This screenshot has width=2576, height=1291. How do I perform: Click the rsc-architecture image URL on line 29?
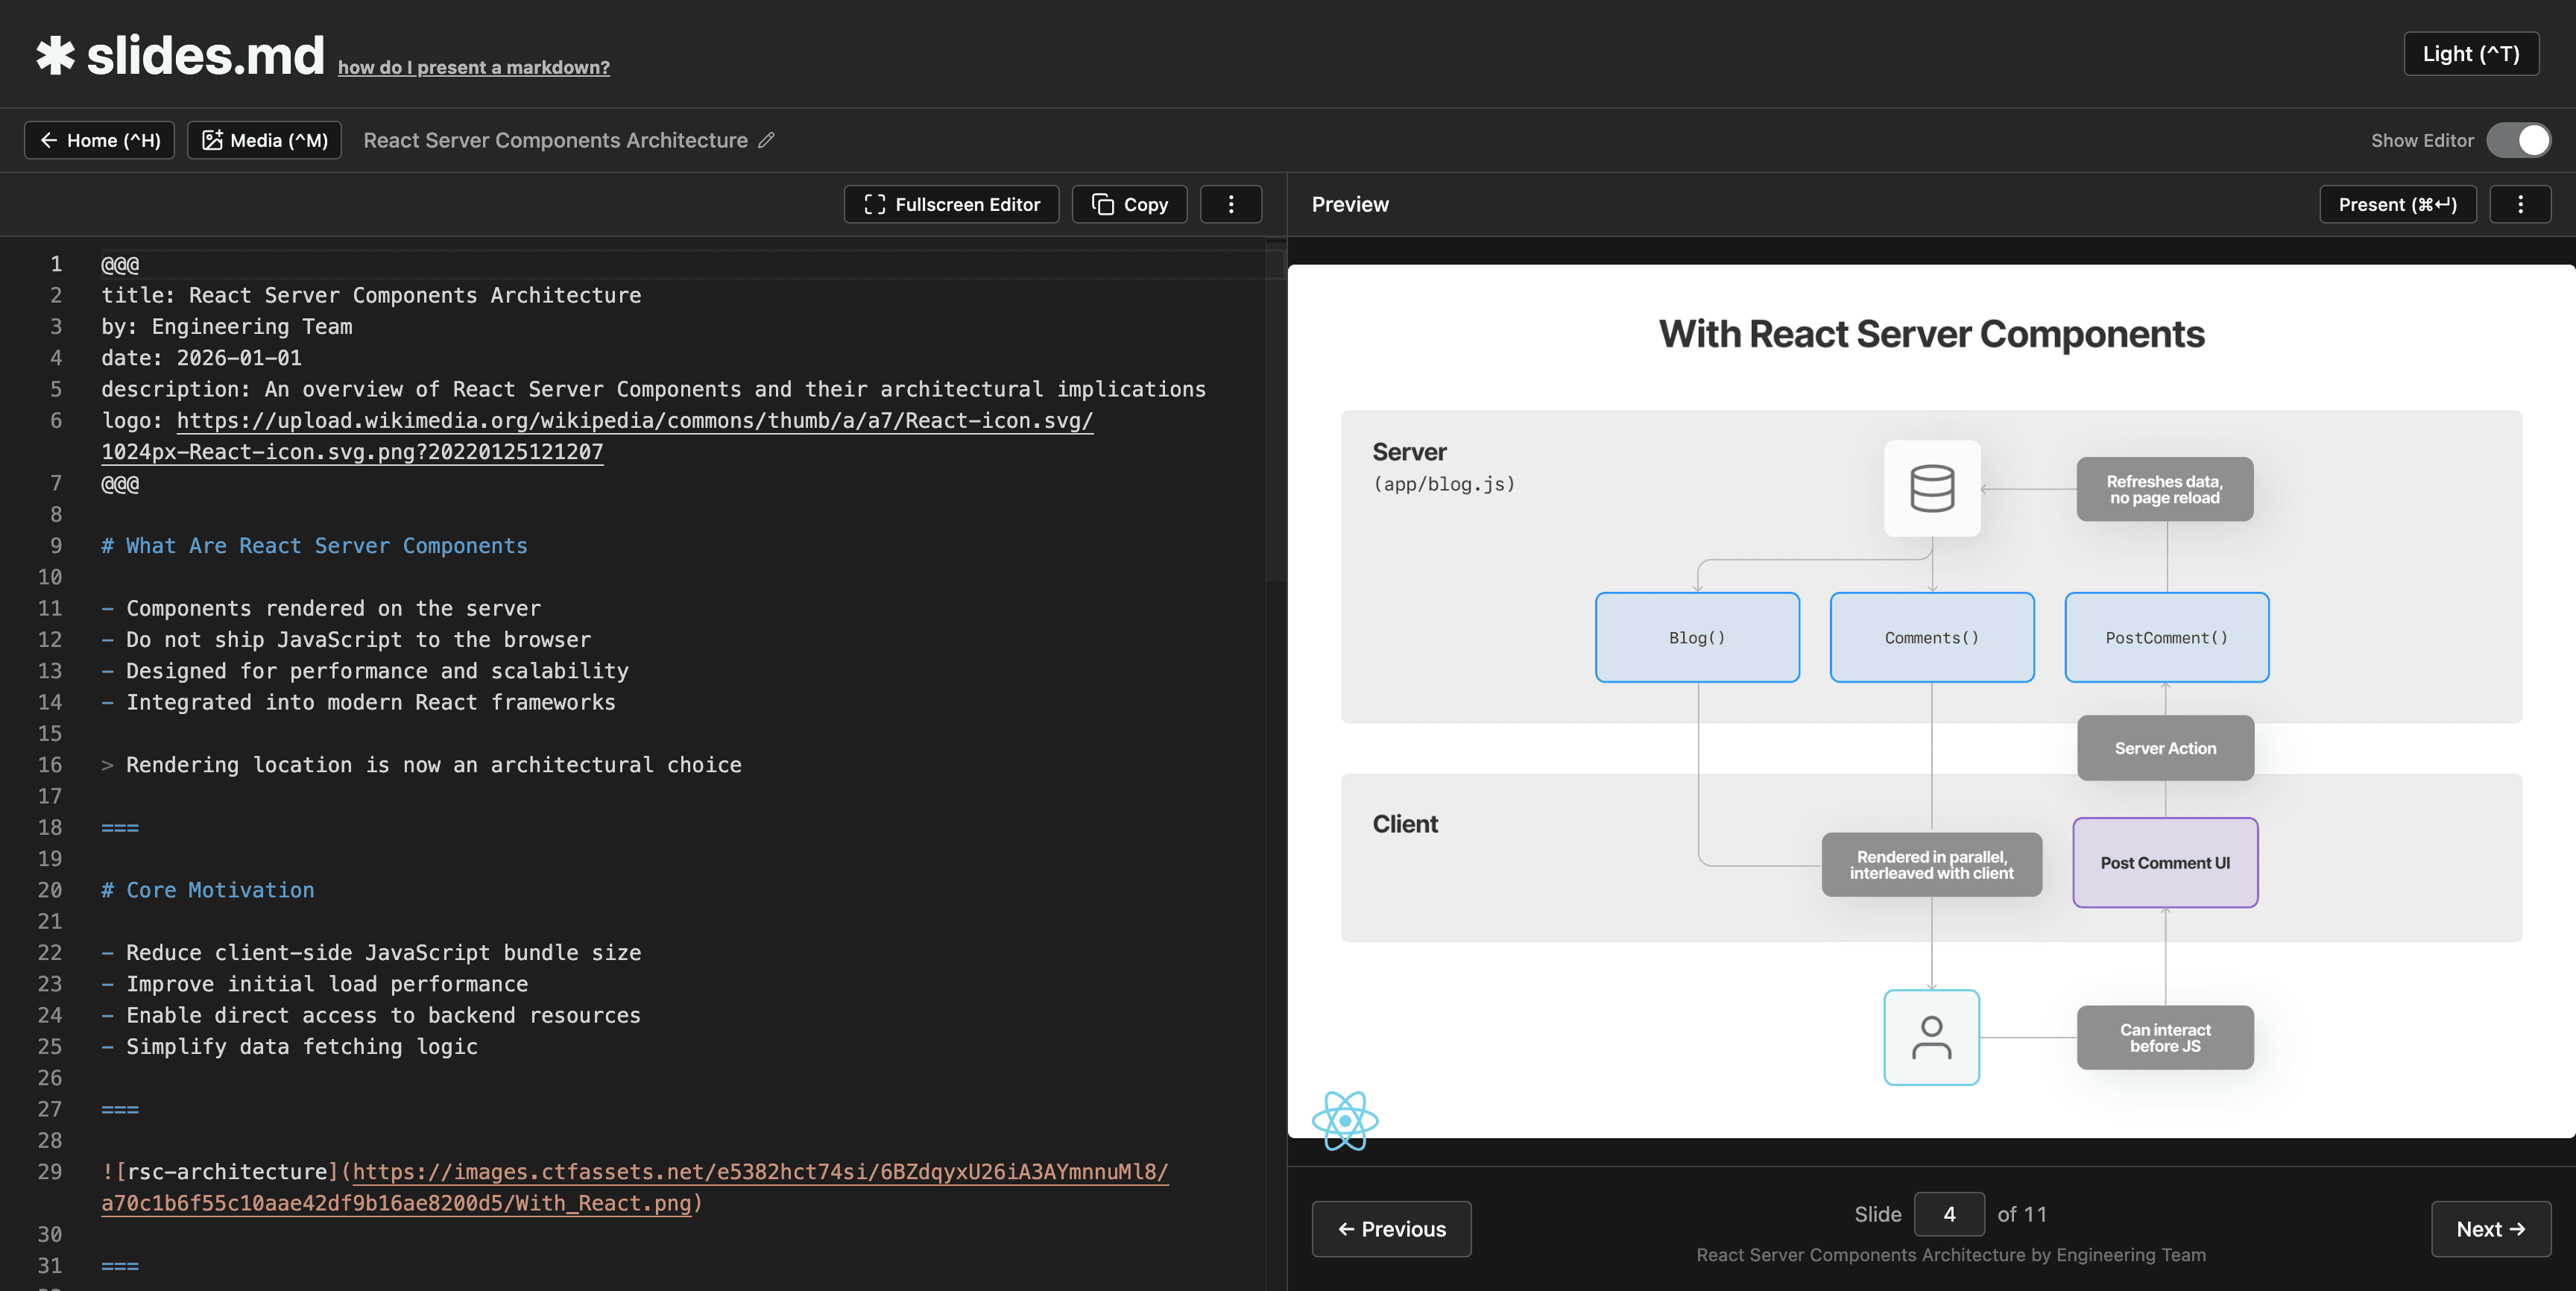pos(760,1172)
